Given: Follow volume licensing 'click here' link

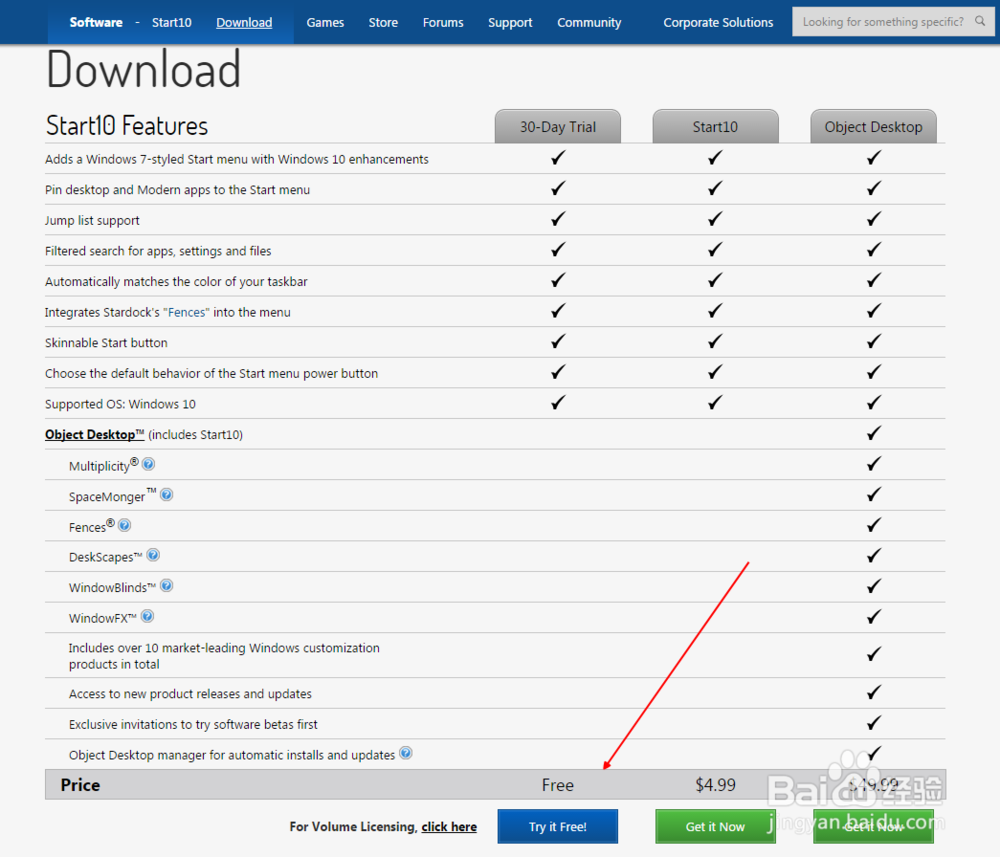Looking at the screenshot, I should (x=449, y=827).
